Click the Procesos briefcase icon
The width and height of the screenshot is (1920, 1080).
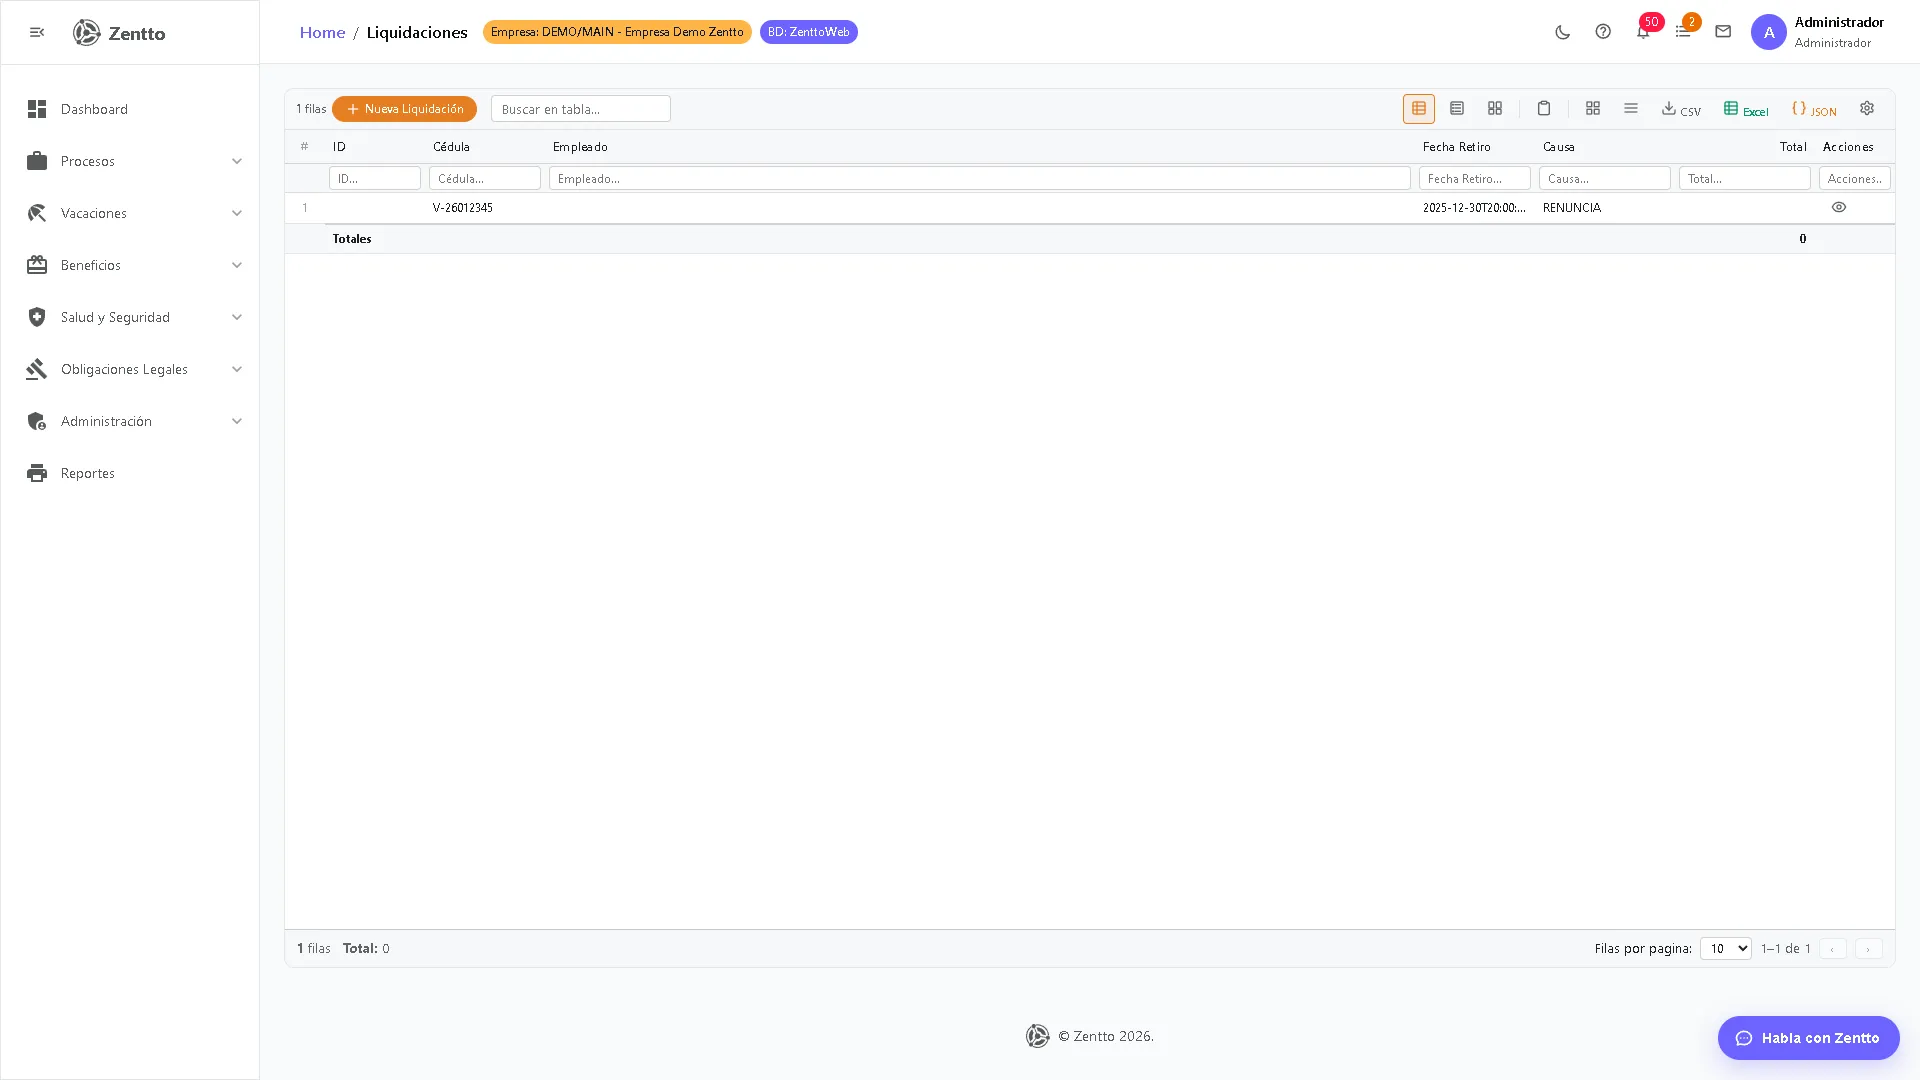pyautogui.click(x=37, y=161)
